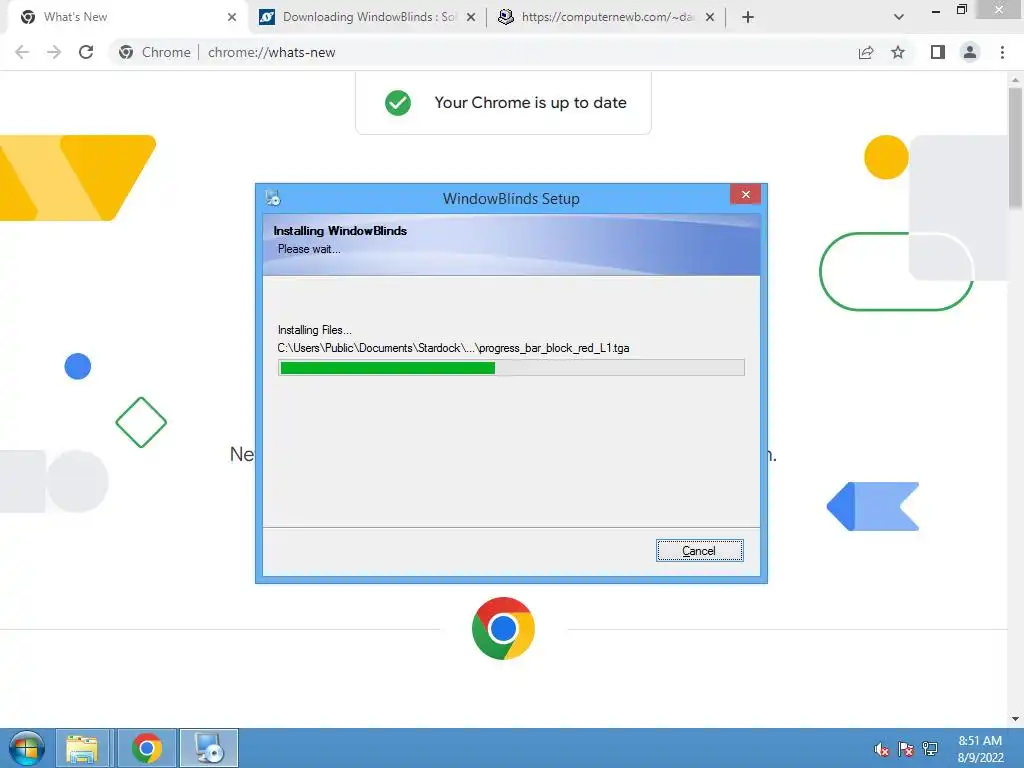The image size is (1024, 768).
Task: Restore down the Chrome window
Action: (961, 10)
